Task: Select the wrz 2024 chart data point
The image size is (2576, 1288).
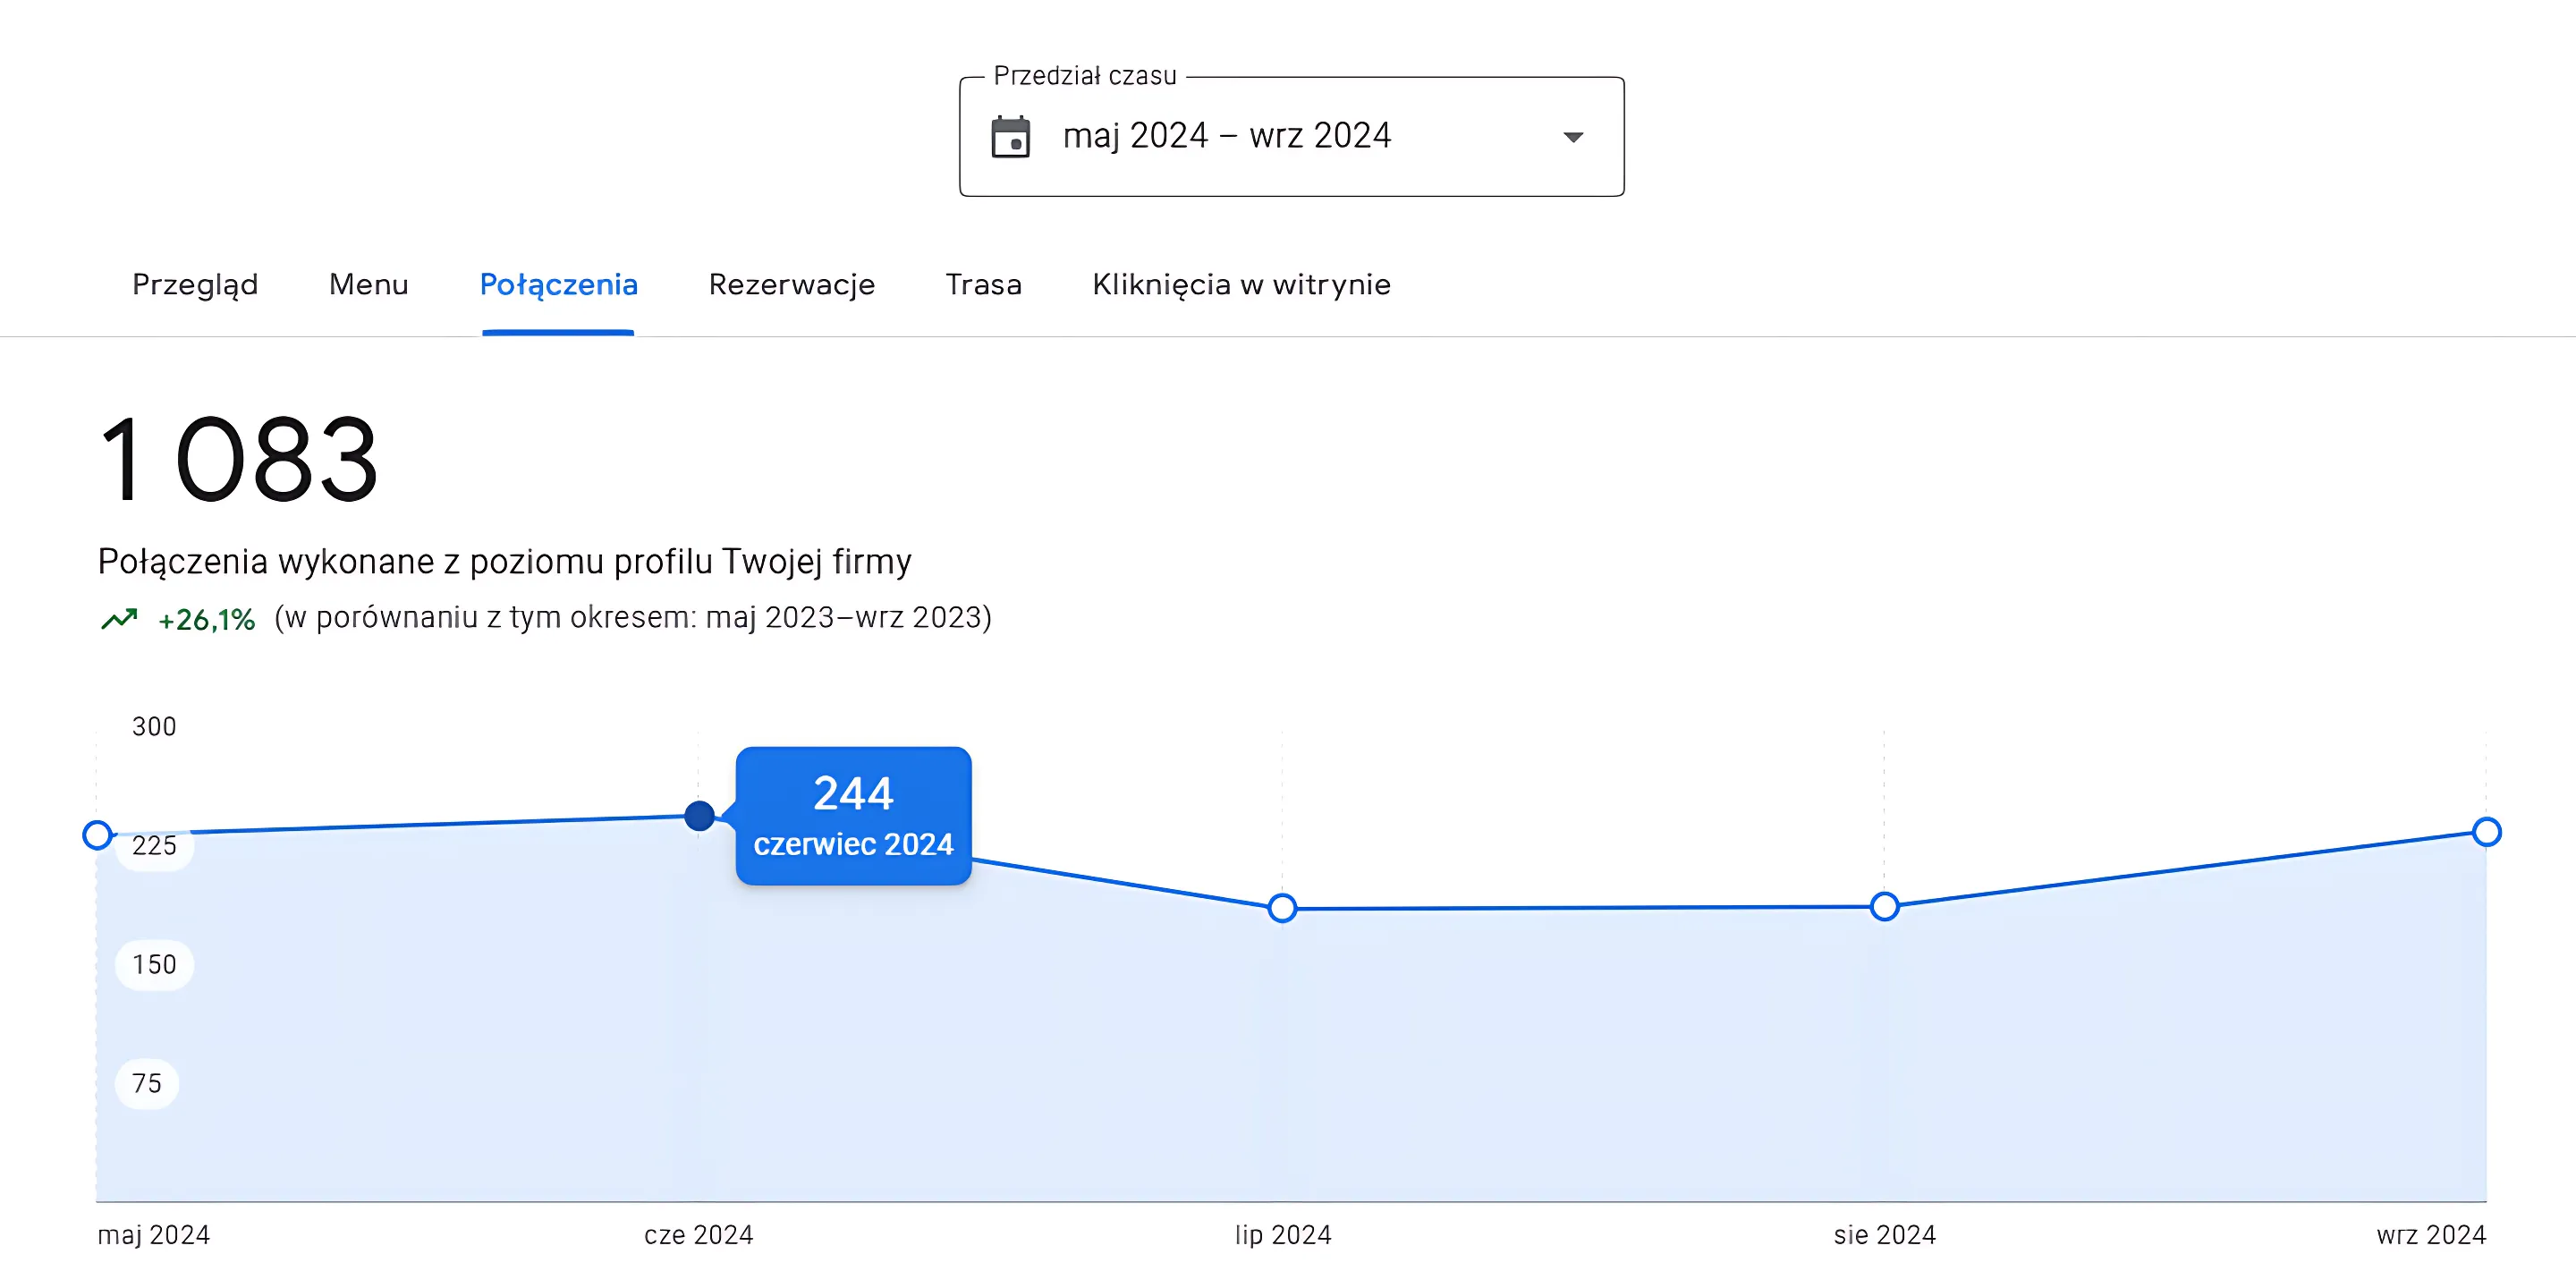Action: pos(2486,832)
